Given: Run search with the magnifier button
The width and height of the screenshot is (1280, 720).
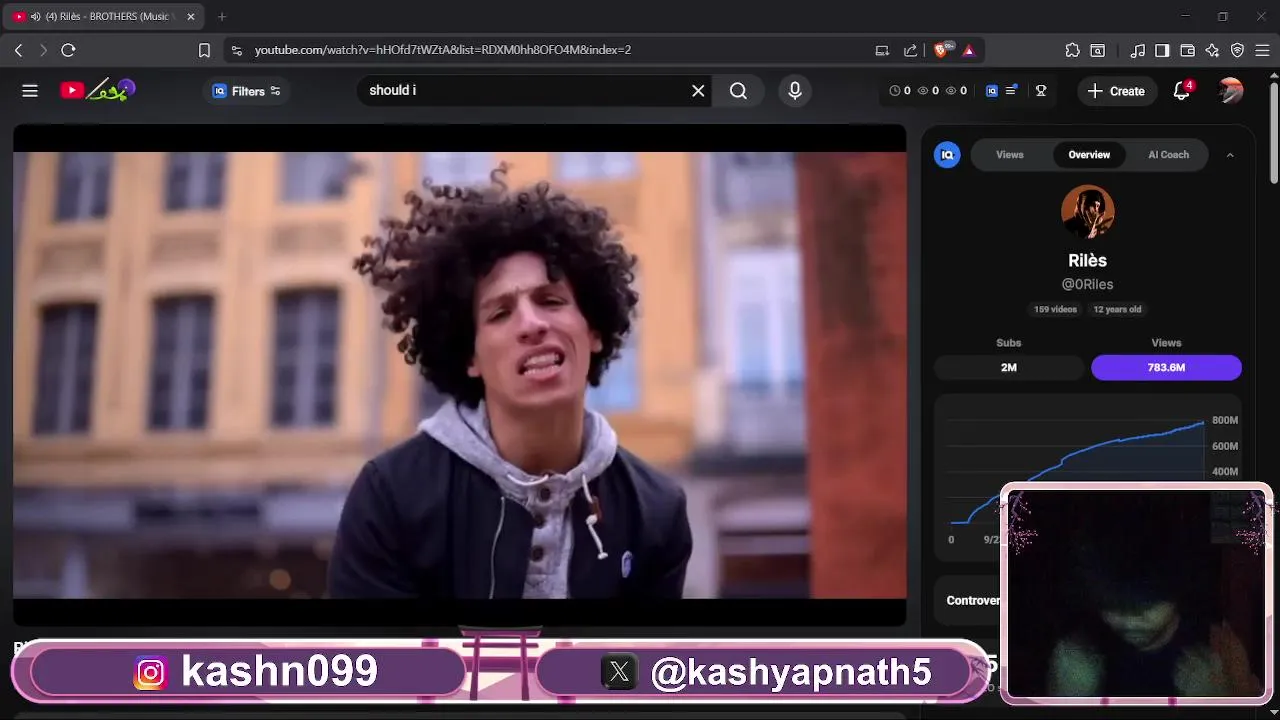Looking at the screenshot, I should point(738,91).
